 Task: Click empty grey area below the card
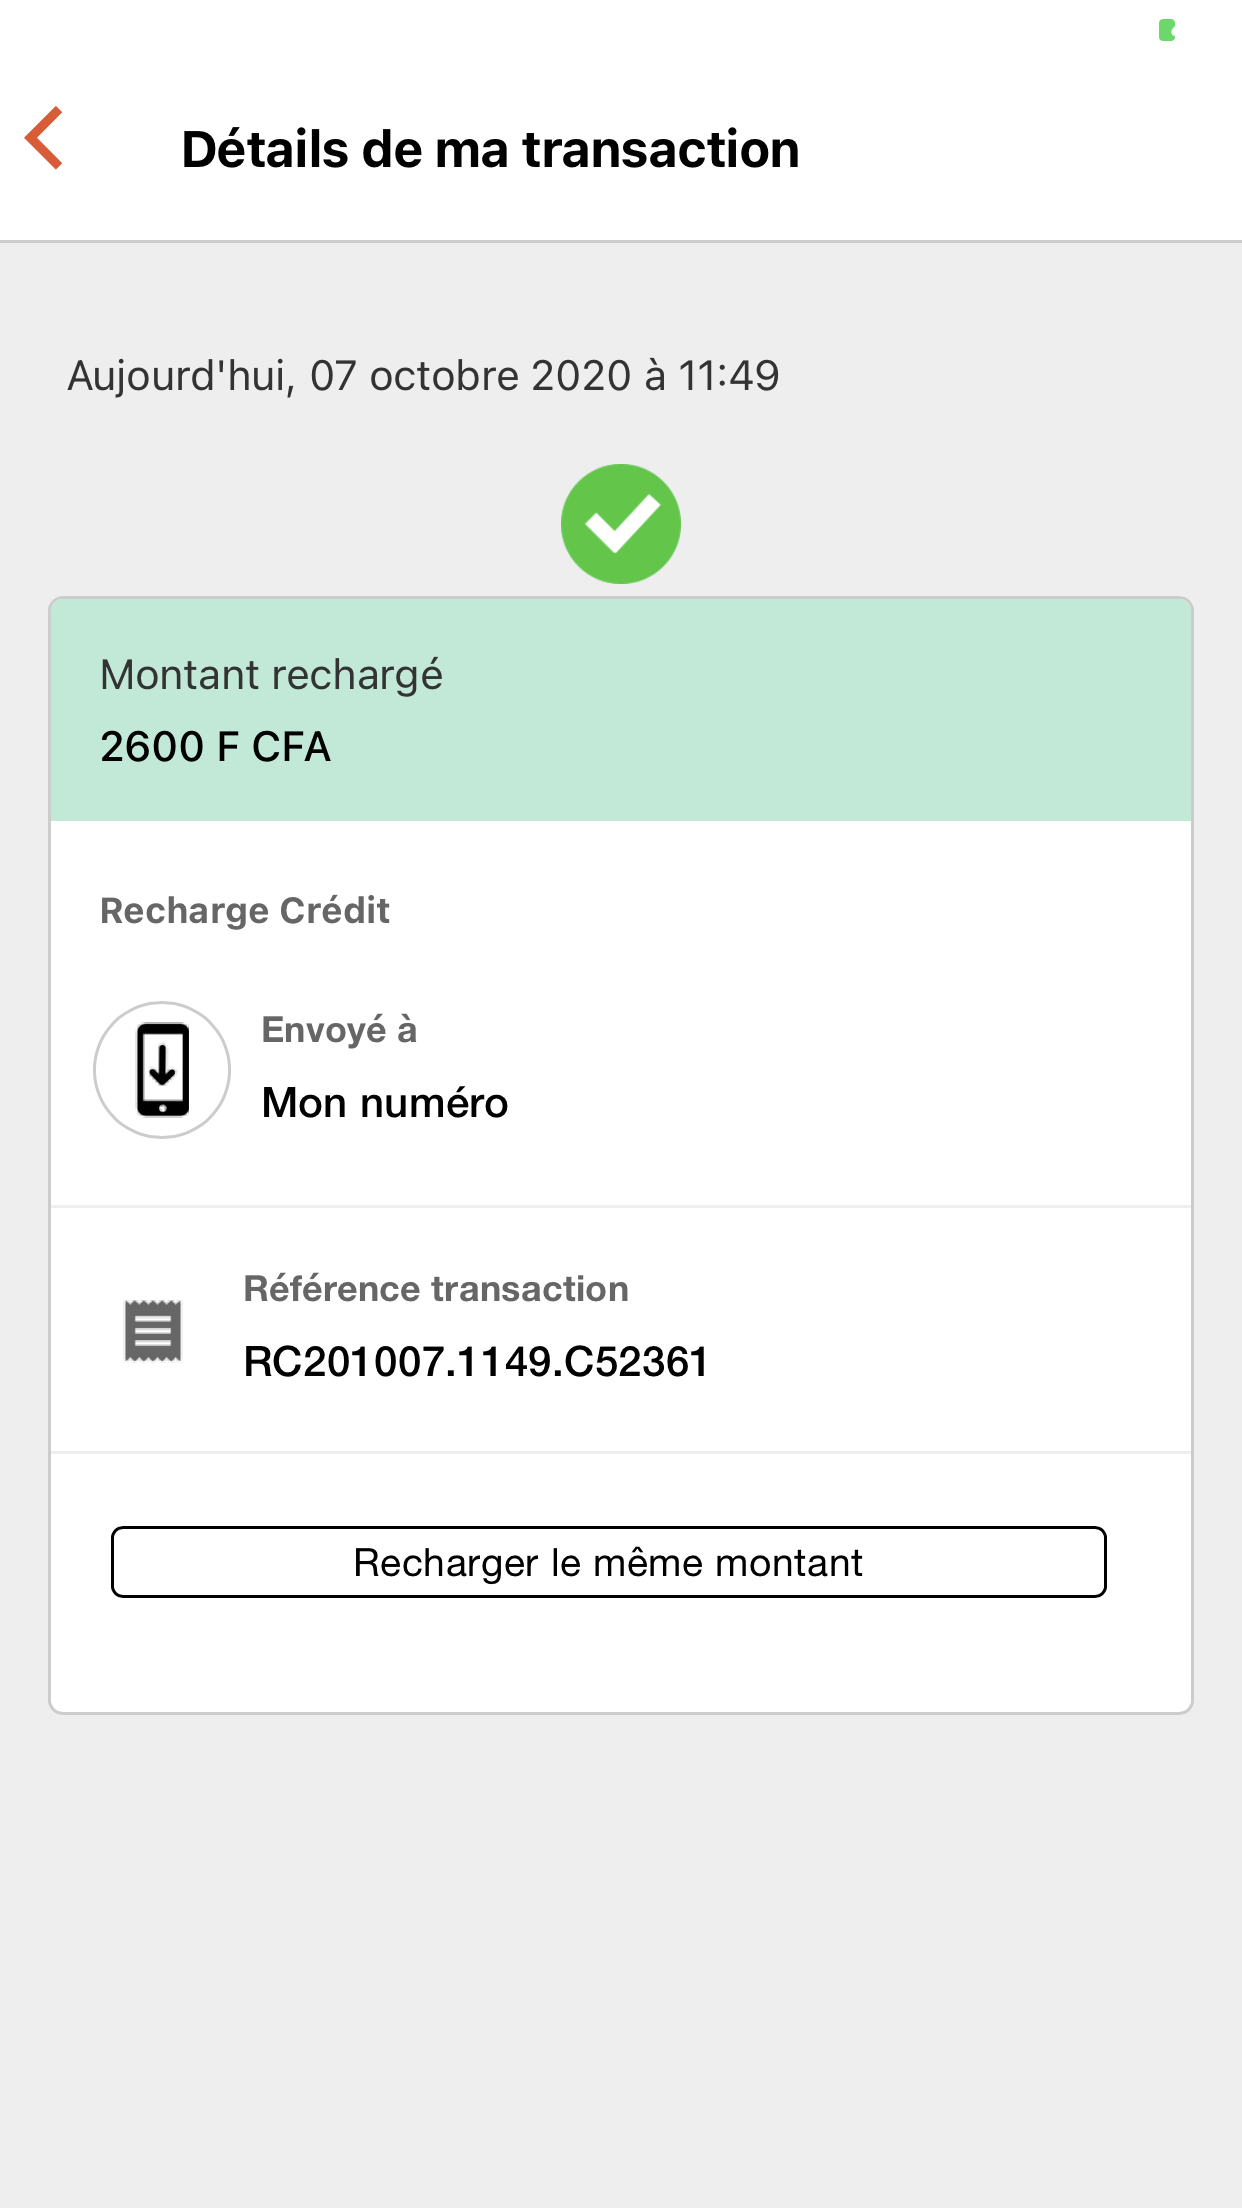621,1950
